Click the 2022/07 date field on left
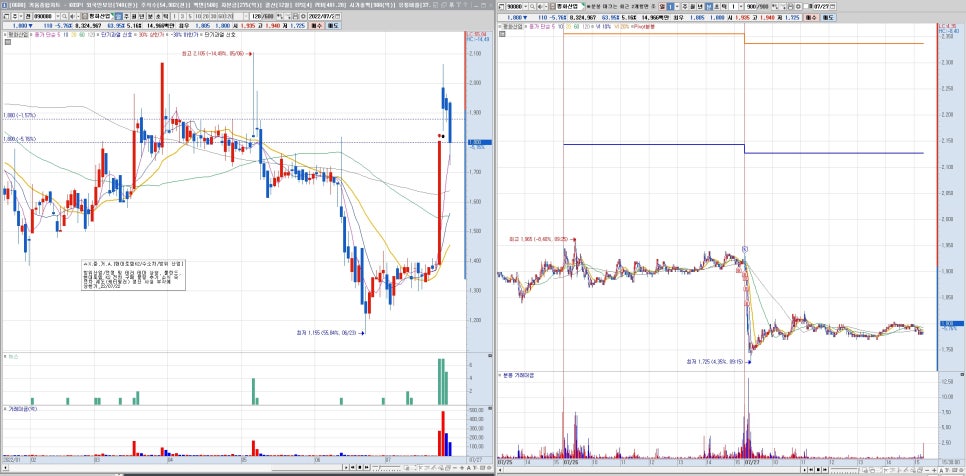Viewport: 966px width, 476px height. (x=321, y=17)
